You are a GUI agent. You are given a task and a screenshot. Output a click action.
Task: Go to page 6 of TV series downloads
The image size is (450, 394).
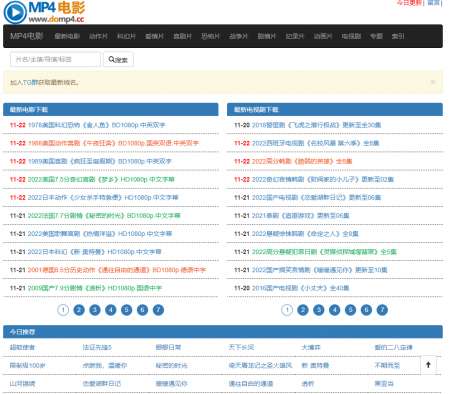(x=366, y=310)
